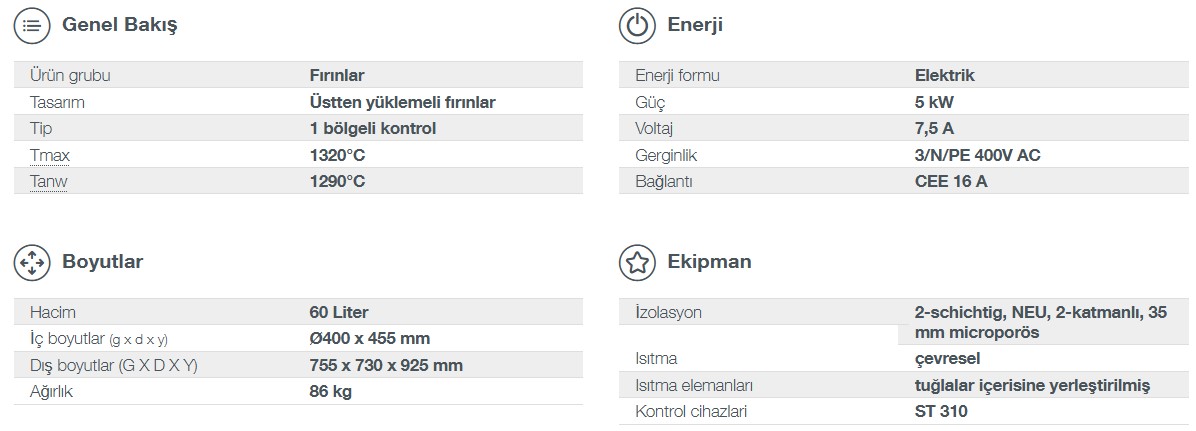Select the Ekipman section heading
This screenshot has width=1196, height=431.
709,262
